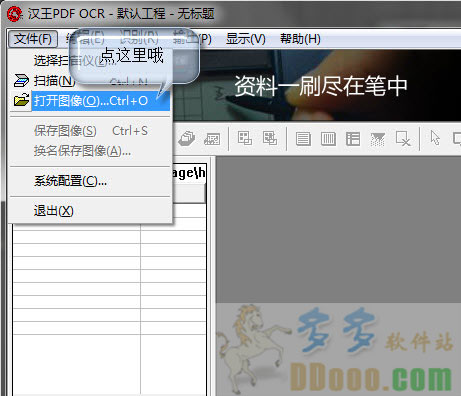The image size is (461, 396).
Task: Open the 帮助(H) menu
Action: pos(300,39)
